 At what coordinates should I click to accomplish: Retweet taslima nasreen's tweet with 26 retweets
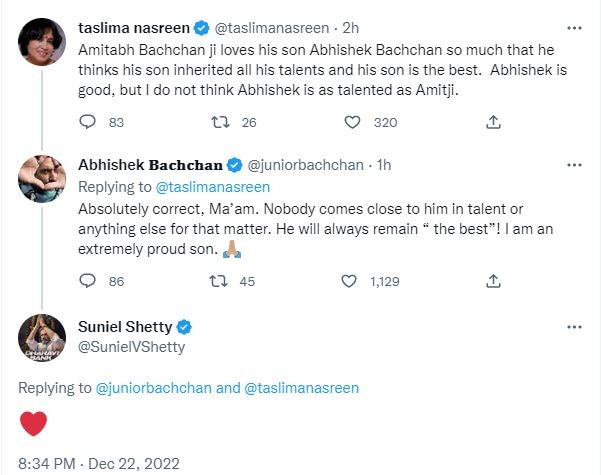221,122
